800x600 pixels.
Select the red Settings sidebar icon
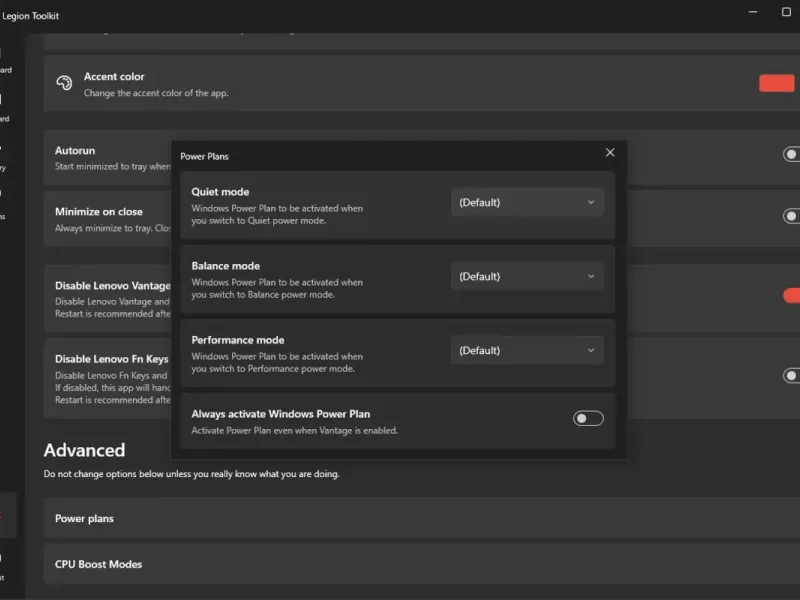(3, 516)
